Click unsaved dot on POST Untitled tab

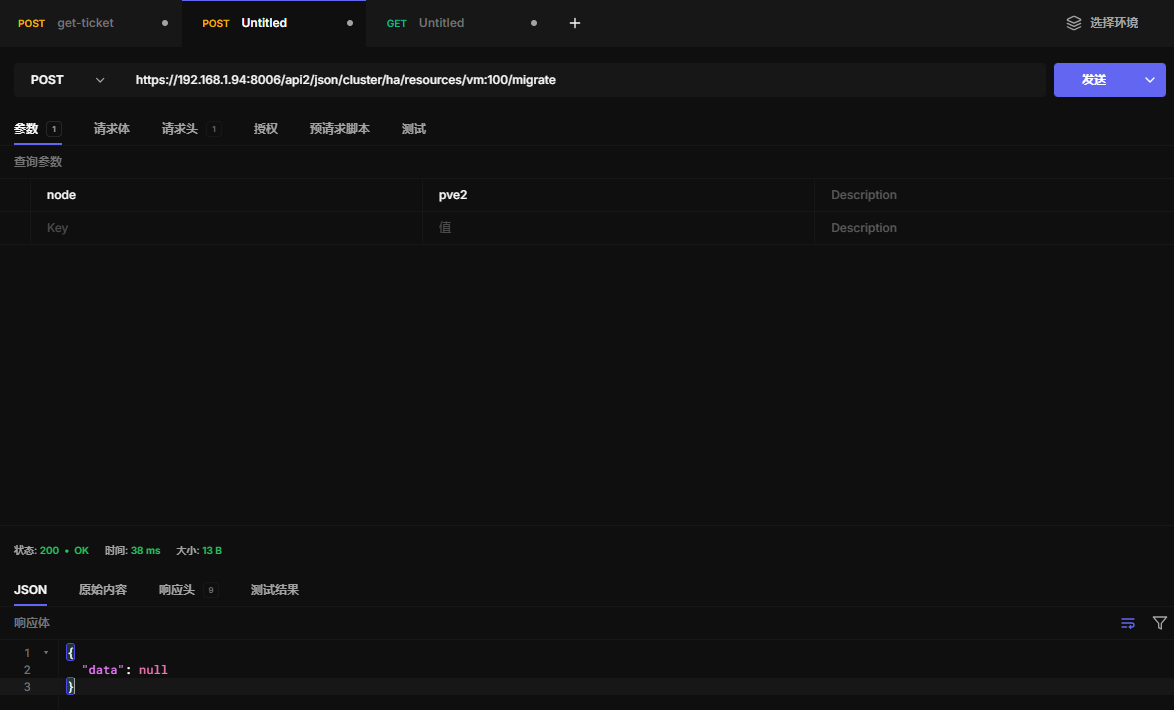click(349, 23)
